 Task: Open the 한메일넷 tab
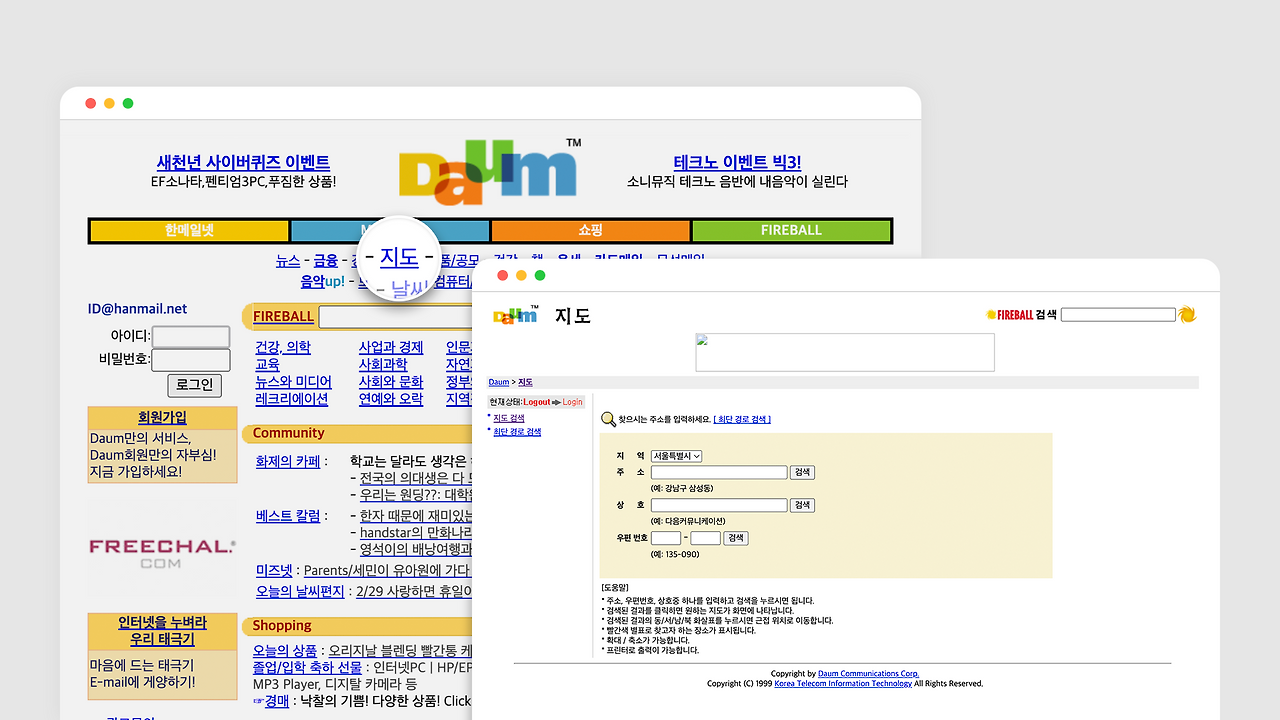(189, 230)
